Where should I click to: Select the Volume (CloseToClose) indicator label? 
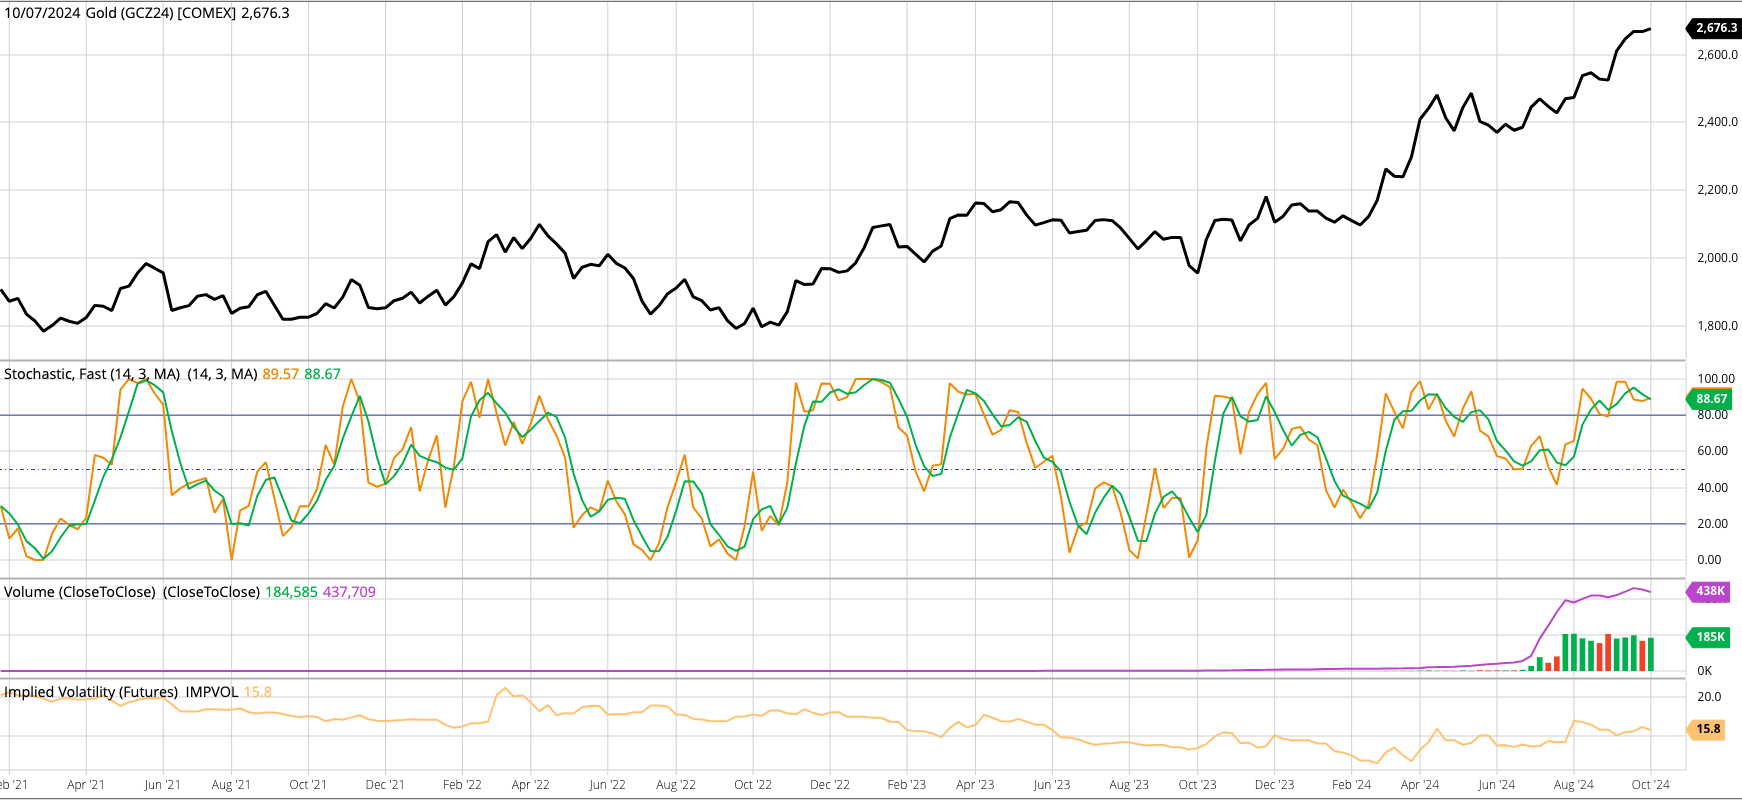(131, 592)
